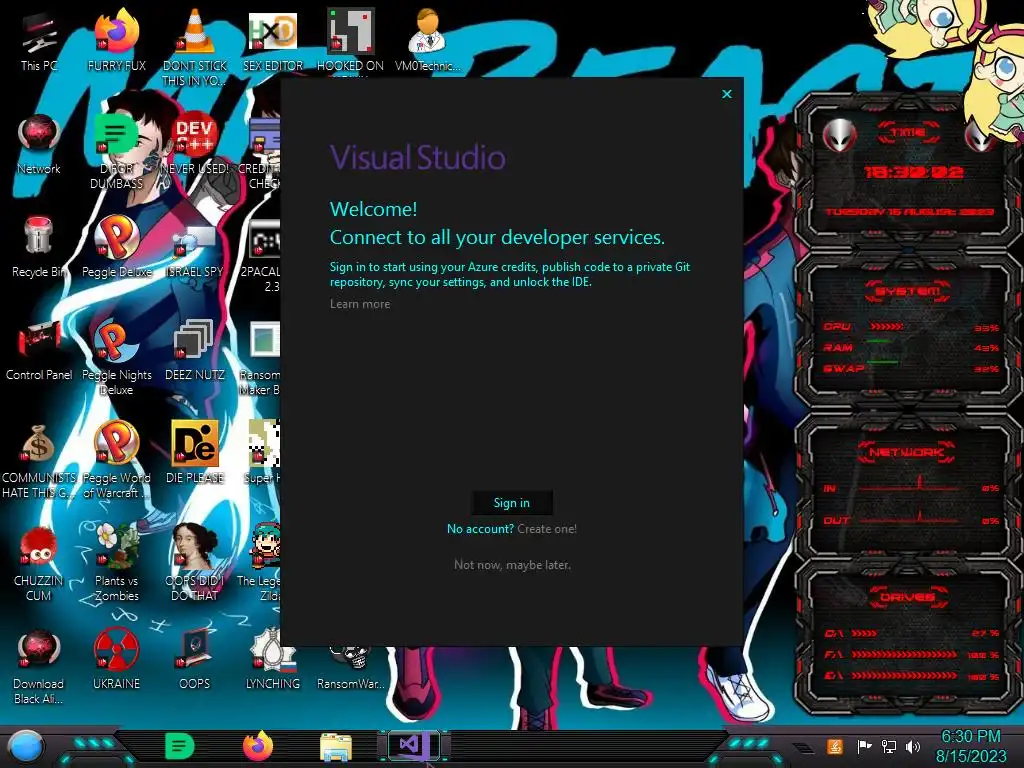Select Peggle World of Warcraft icon
The image size is (1024, 768).
point(116,460)
